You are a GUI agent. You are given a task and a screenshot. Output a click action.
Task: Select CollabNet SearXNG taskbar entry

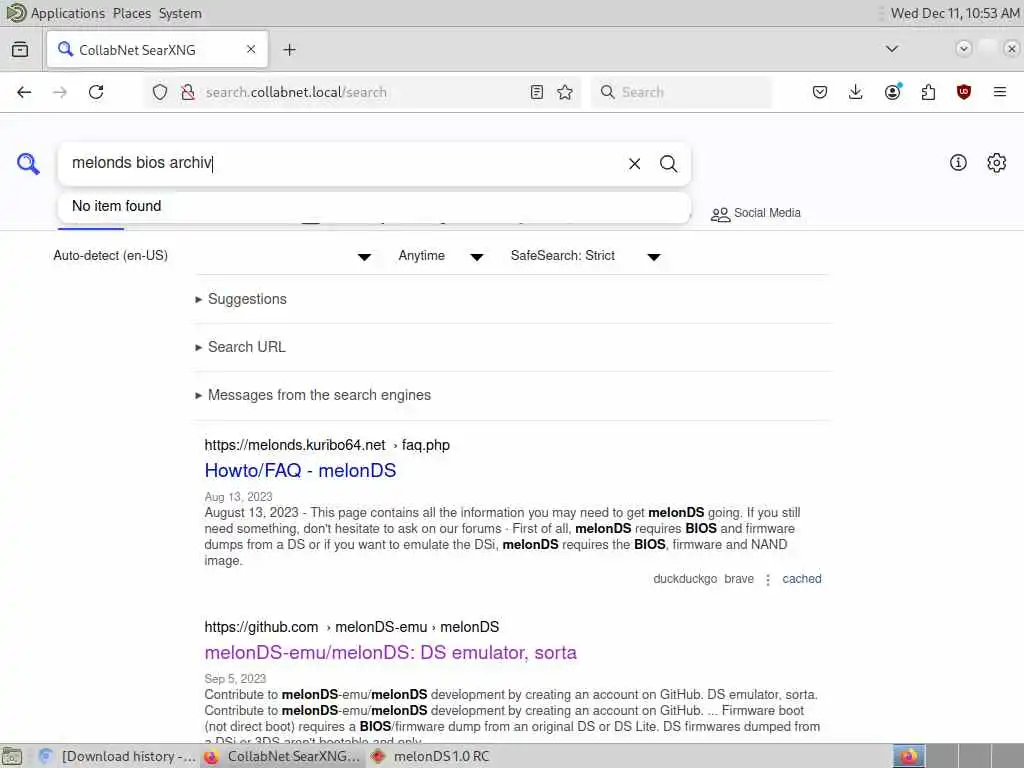pos(283,756)
